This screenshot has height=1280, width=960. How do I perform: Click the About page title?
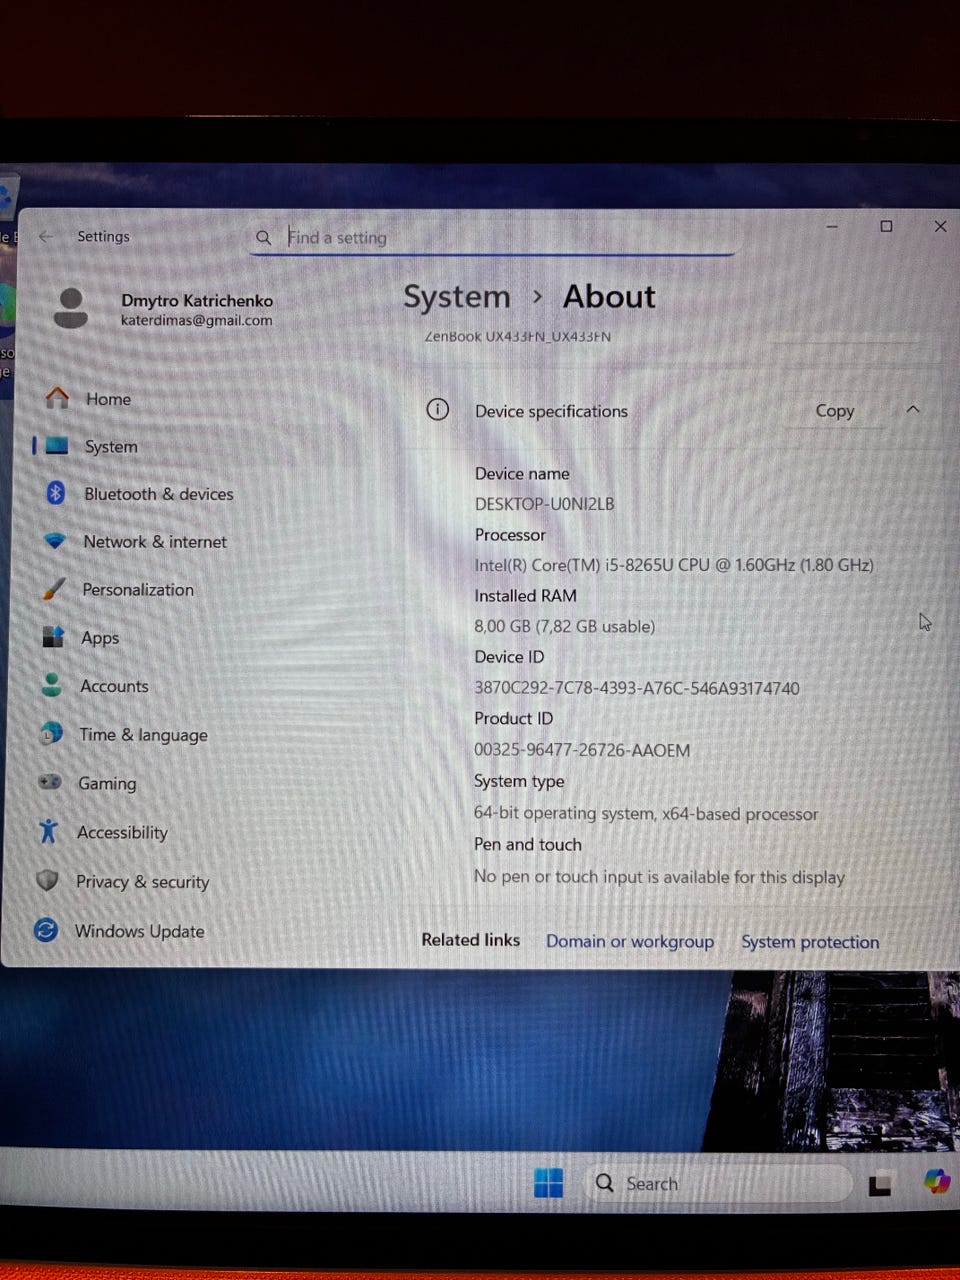click(x=609, y=297)
